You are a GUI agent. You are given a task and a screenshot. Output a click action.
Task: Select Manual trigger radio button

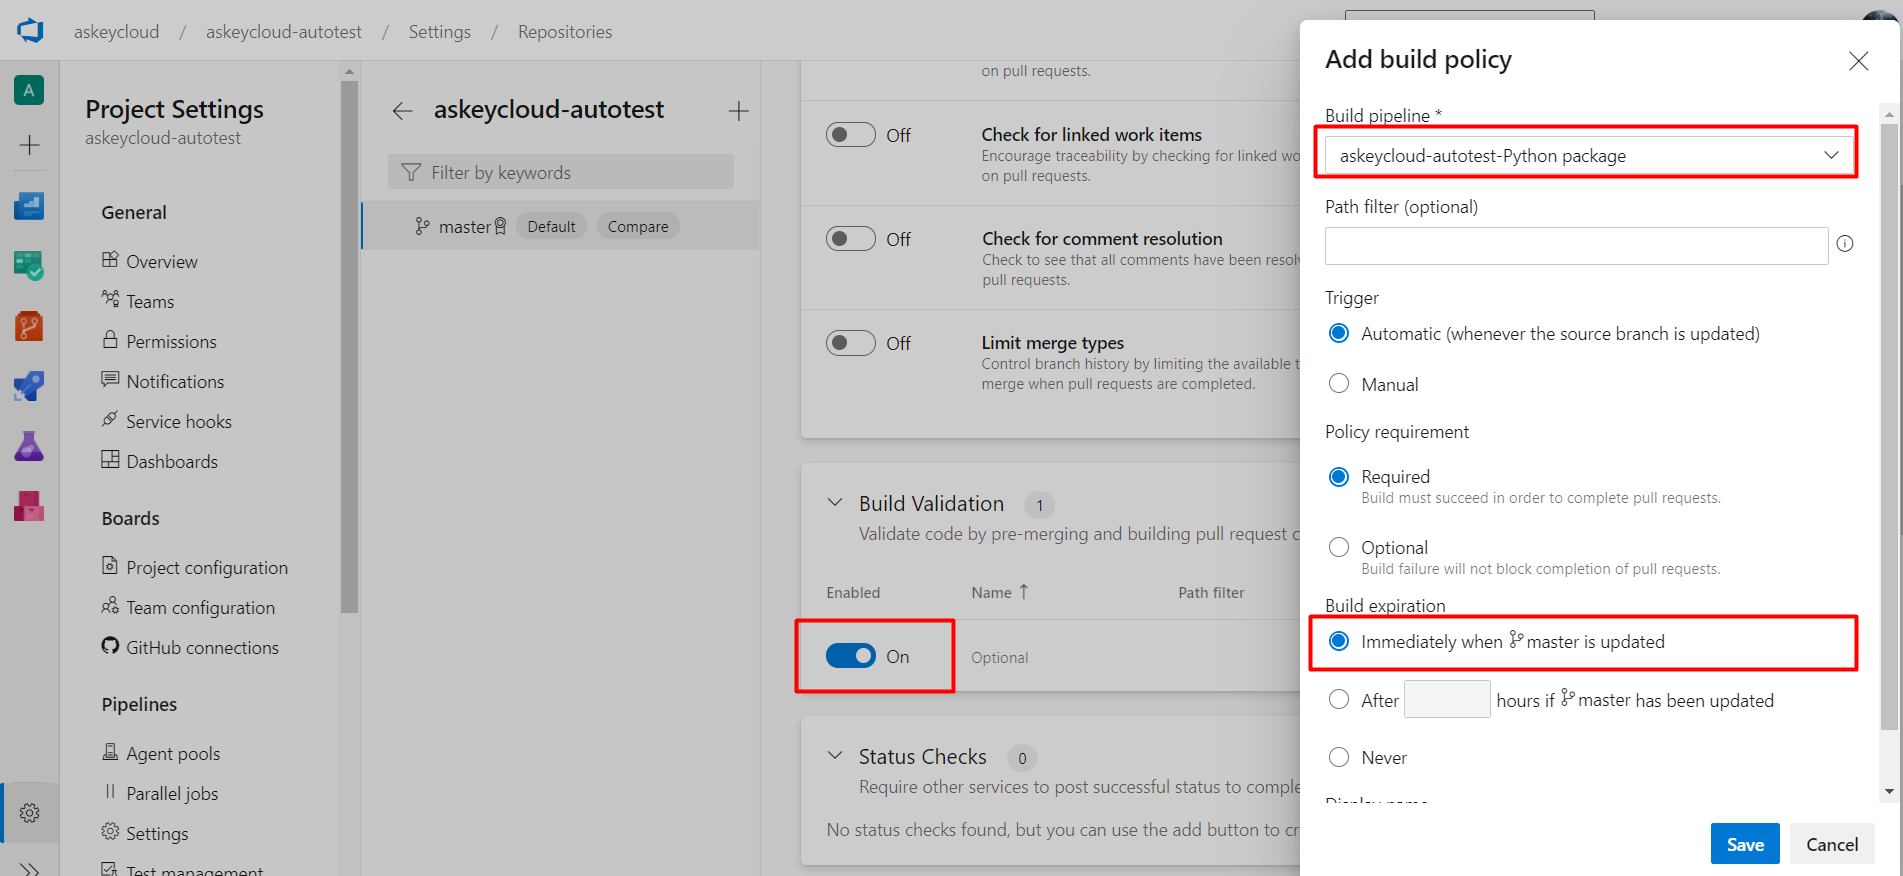coord(1339,383)
